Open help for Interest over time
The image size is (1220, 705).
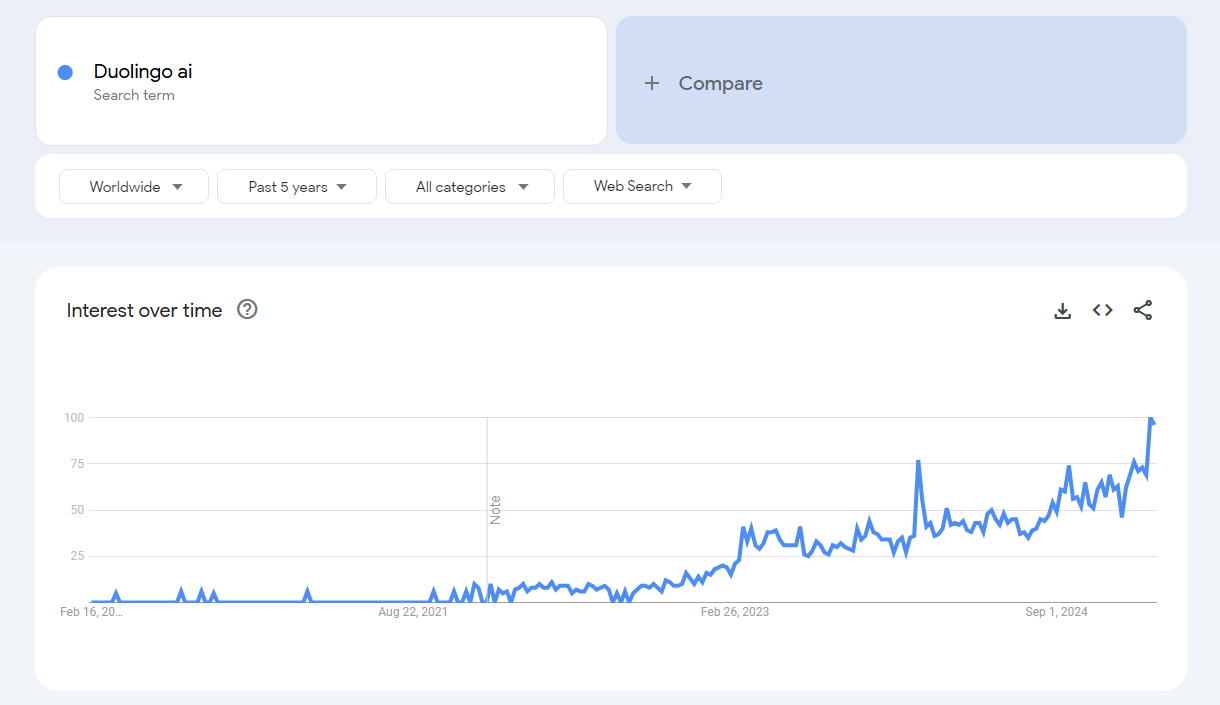point(247,309)
